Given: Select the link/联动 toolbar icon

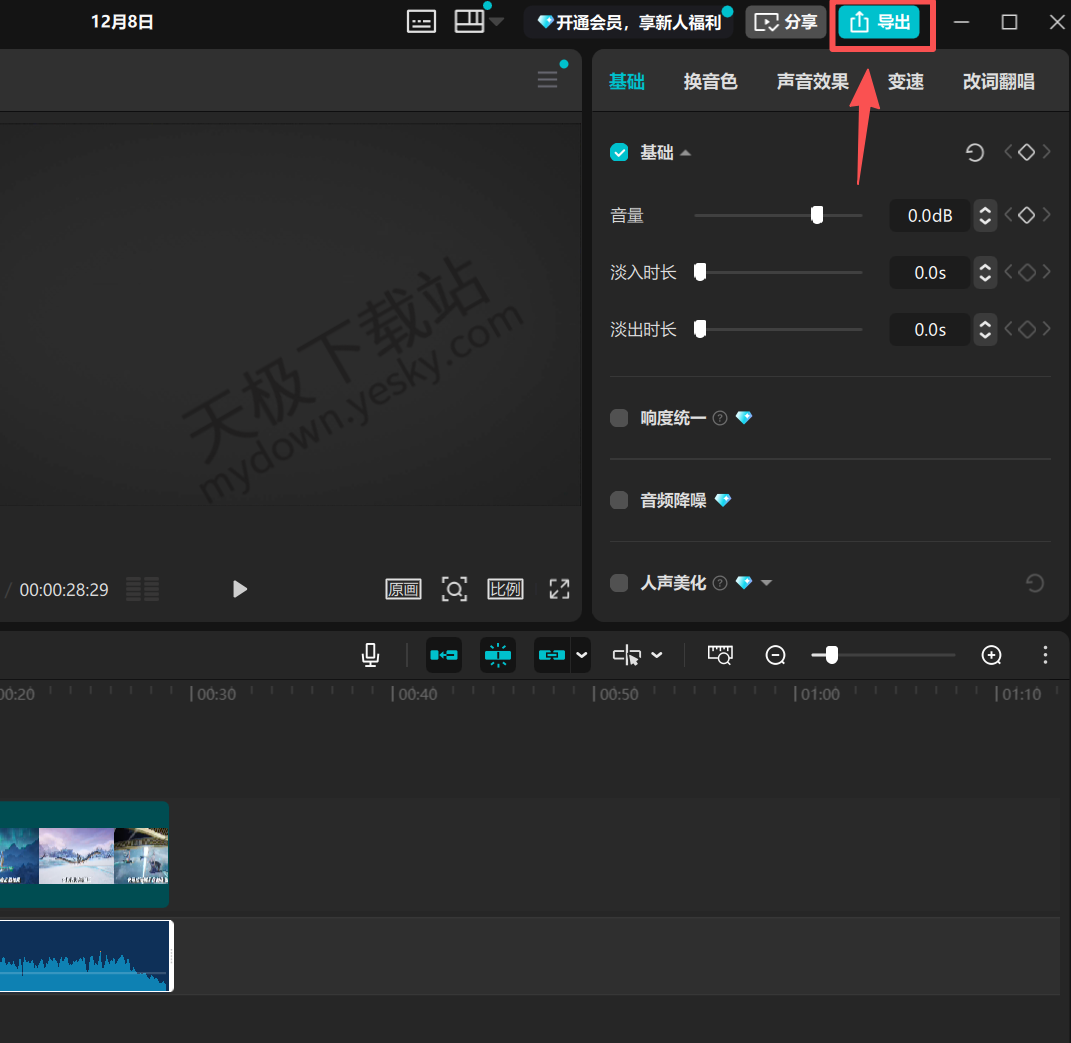Looking at the screenshot, I should tap(553, 655).
